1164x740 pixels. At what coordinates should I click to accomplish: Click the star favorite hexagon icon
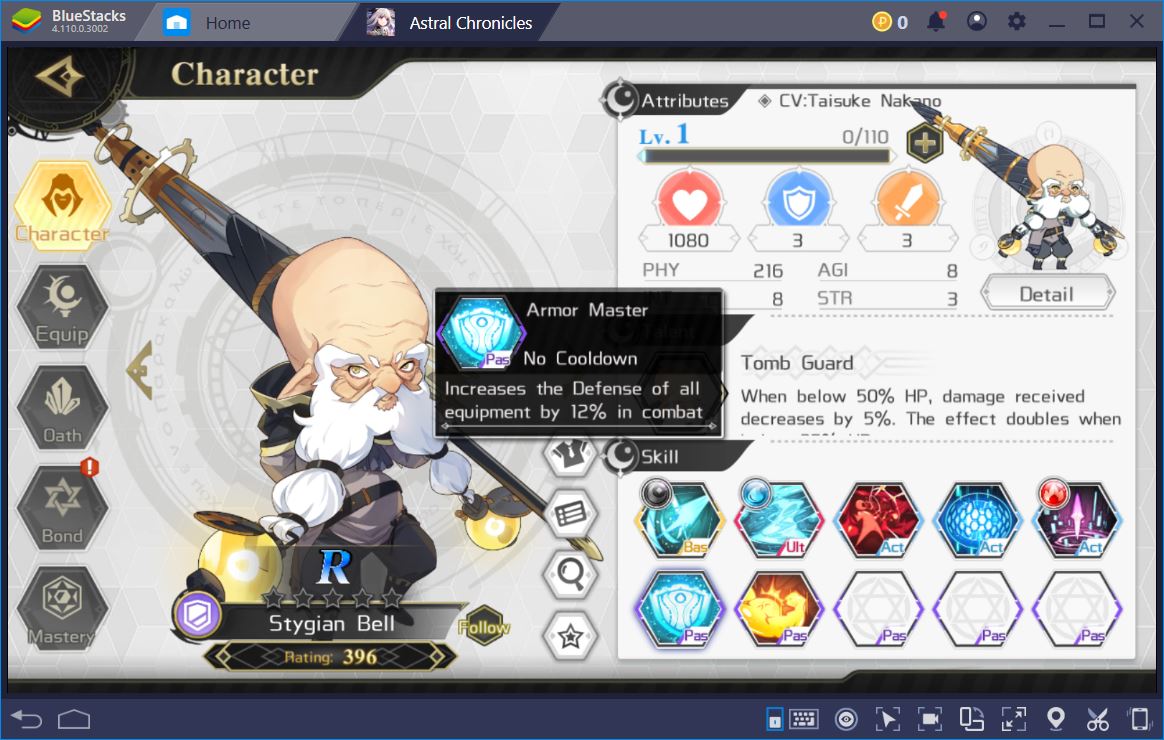pos(570,635)
